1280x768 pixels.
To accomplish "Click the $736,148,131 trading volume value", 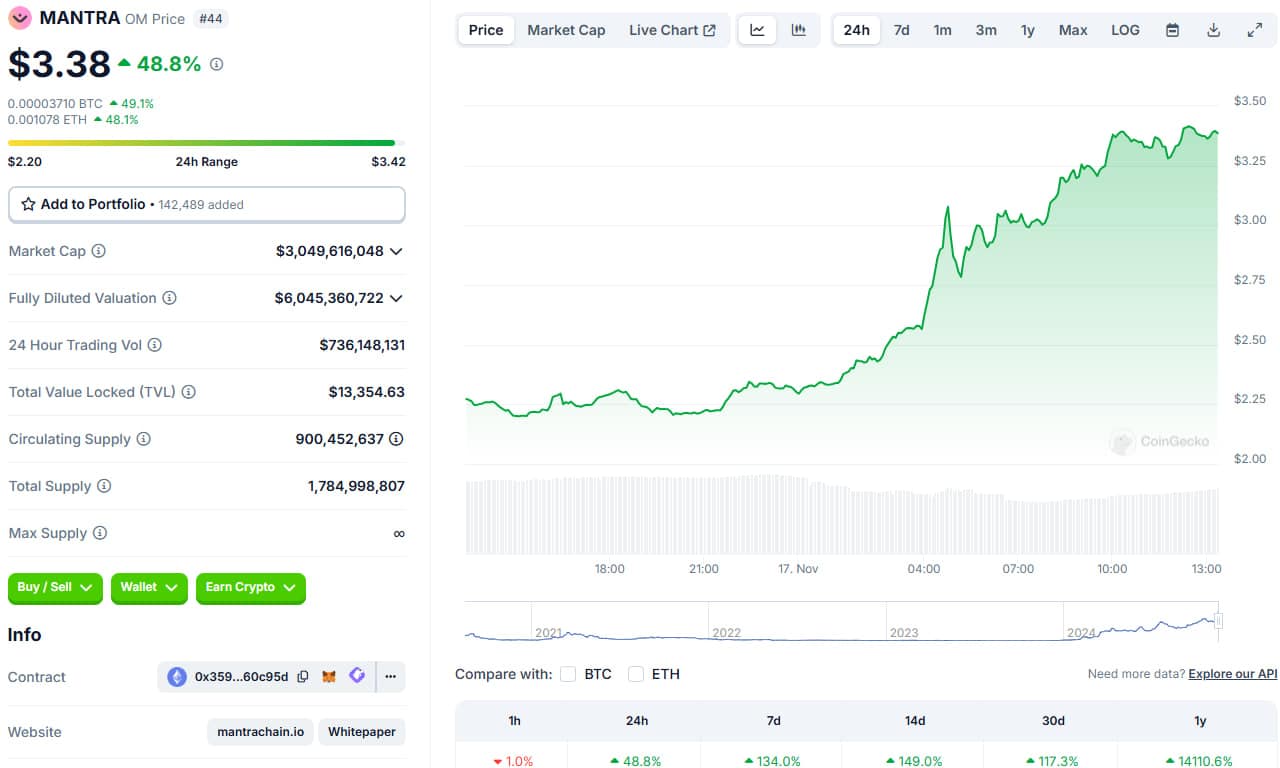I will [362, 345].
